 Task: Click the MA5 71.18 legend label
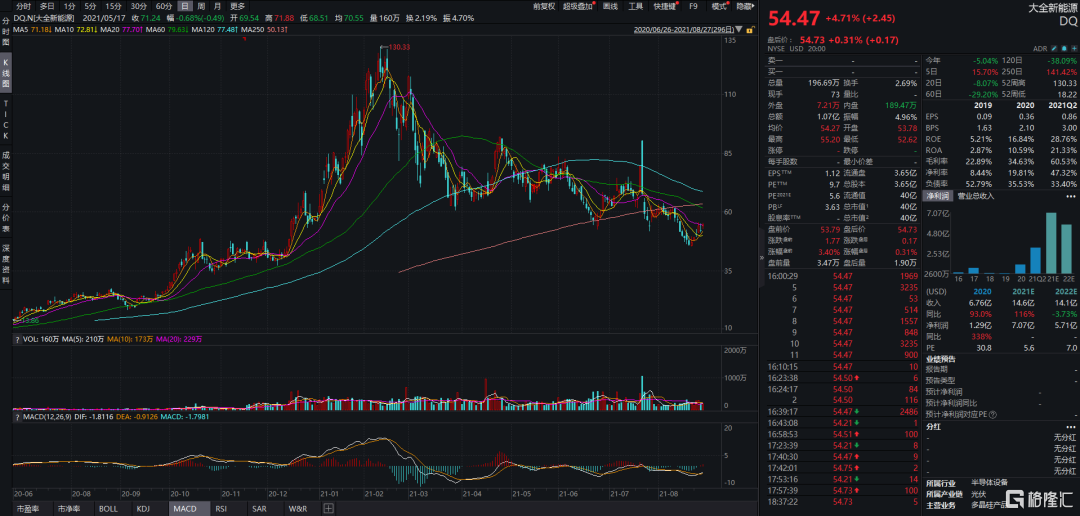[x=32, y=30]
